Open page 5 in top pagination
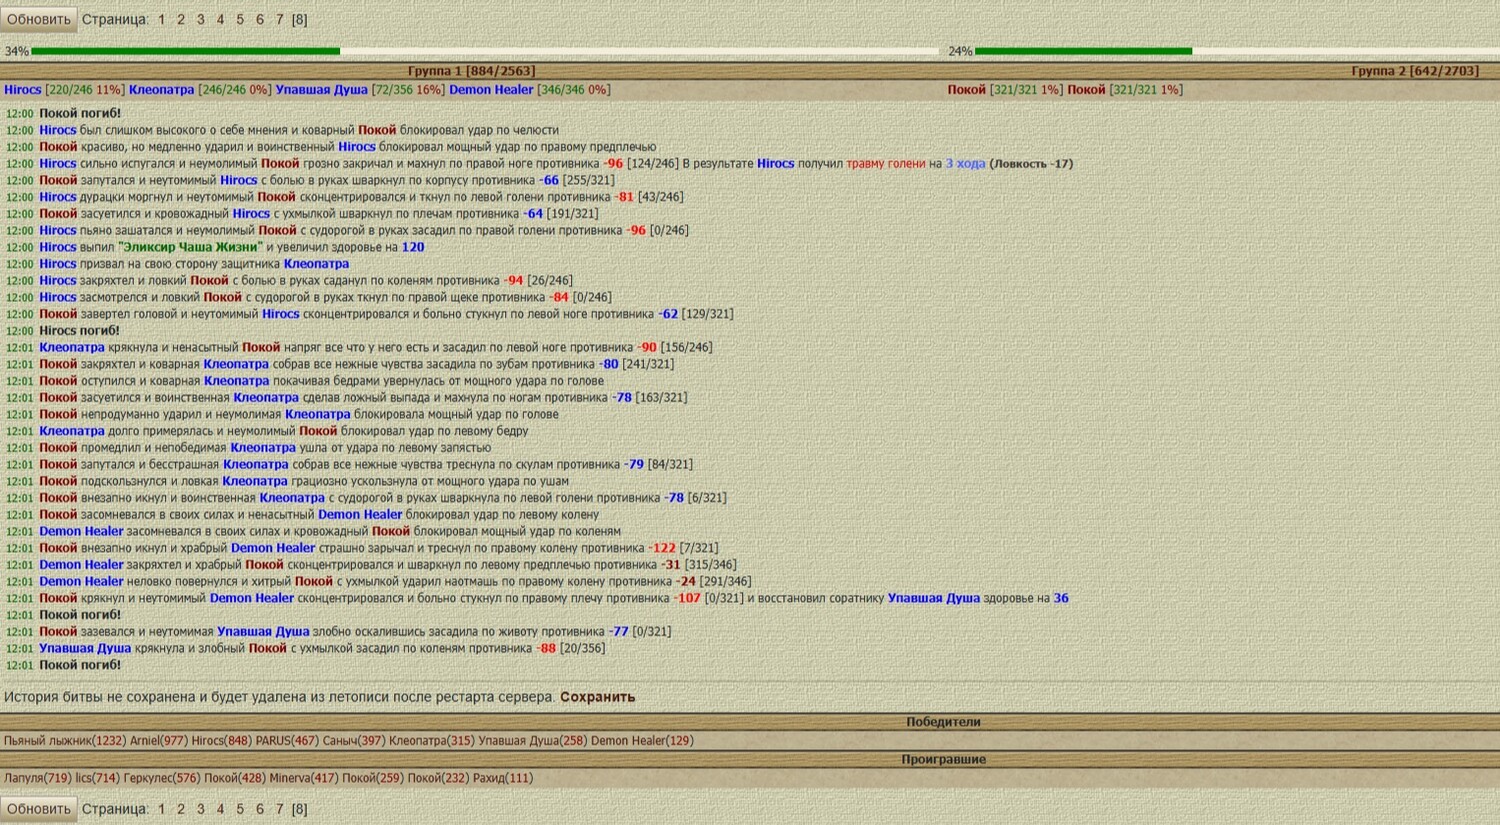Image resolution: width=1500 pixels, height=825 pixels. (x=240, y=19)
